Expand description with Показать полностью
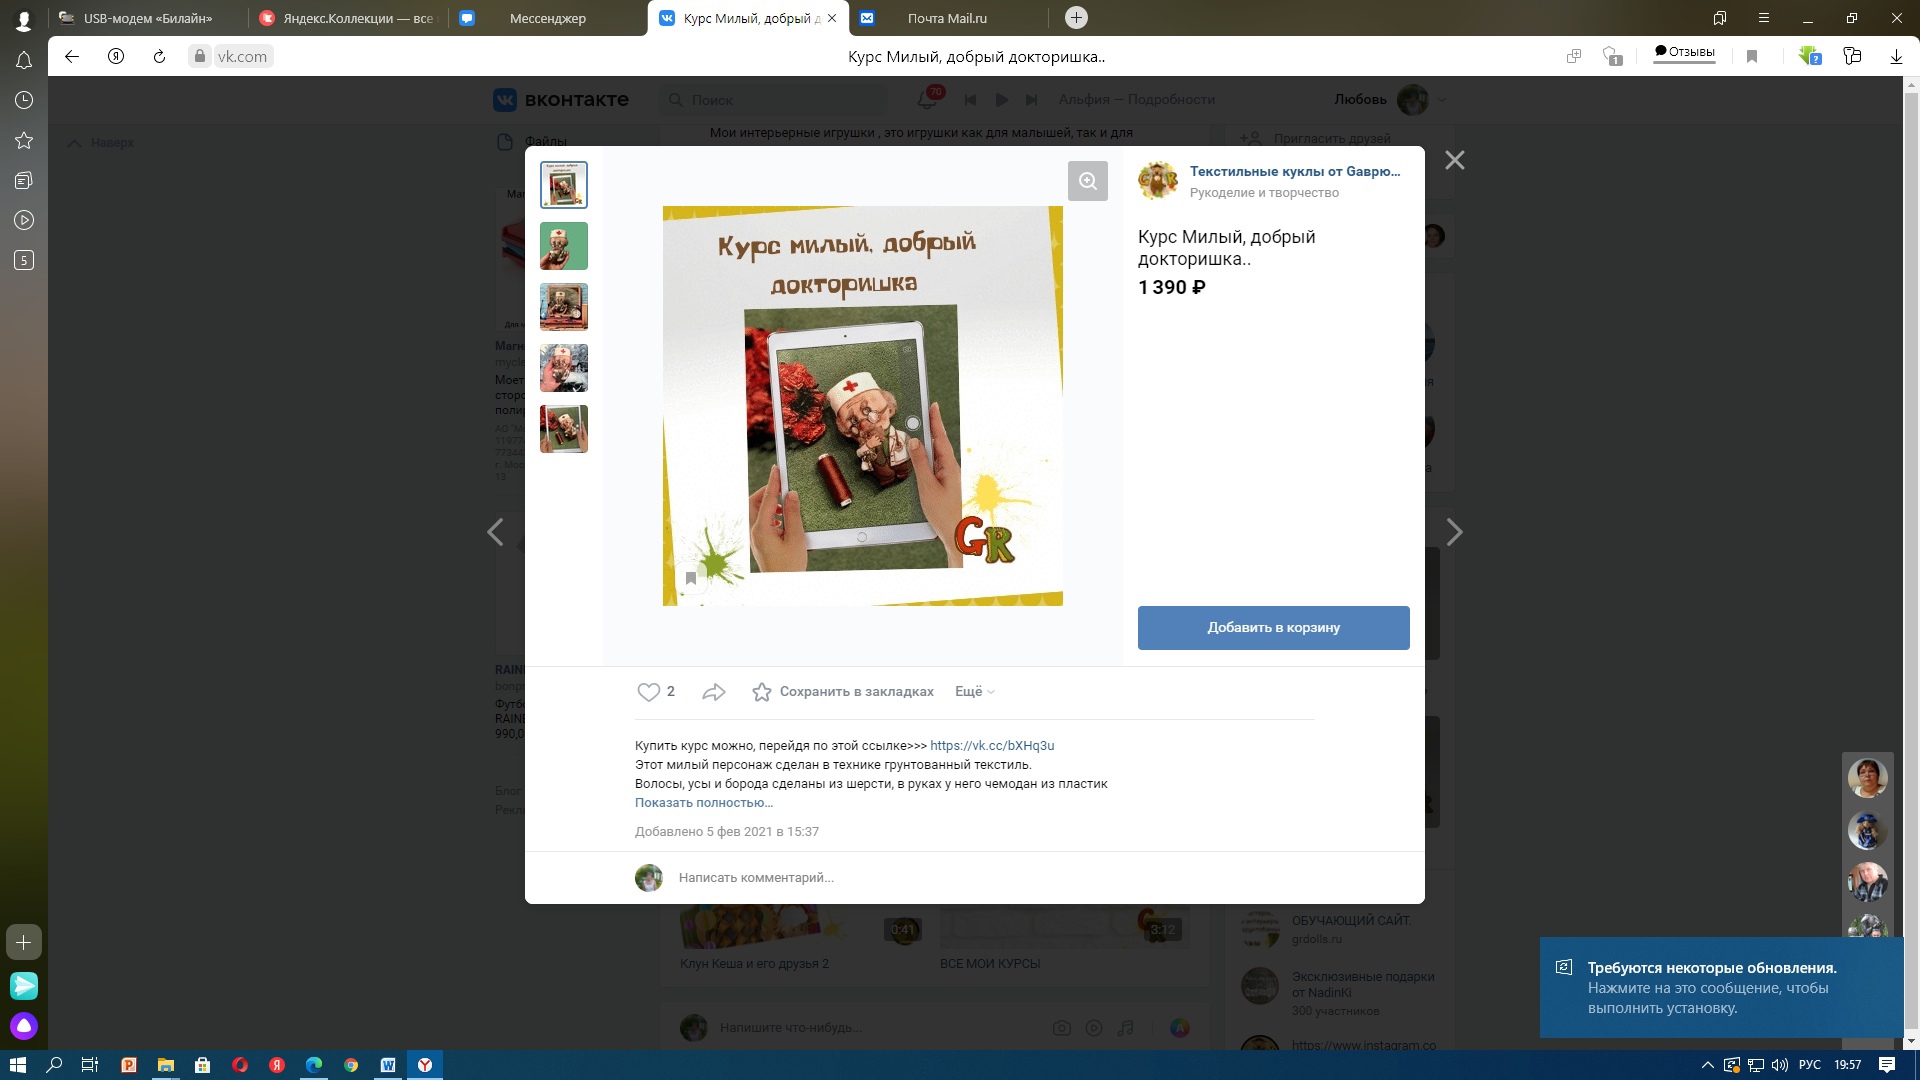Viewport: 1920px width, 1080px height. pyautogui.click(x=703, y=802)
